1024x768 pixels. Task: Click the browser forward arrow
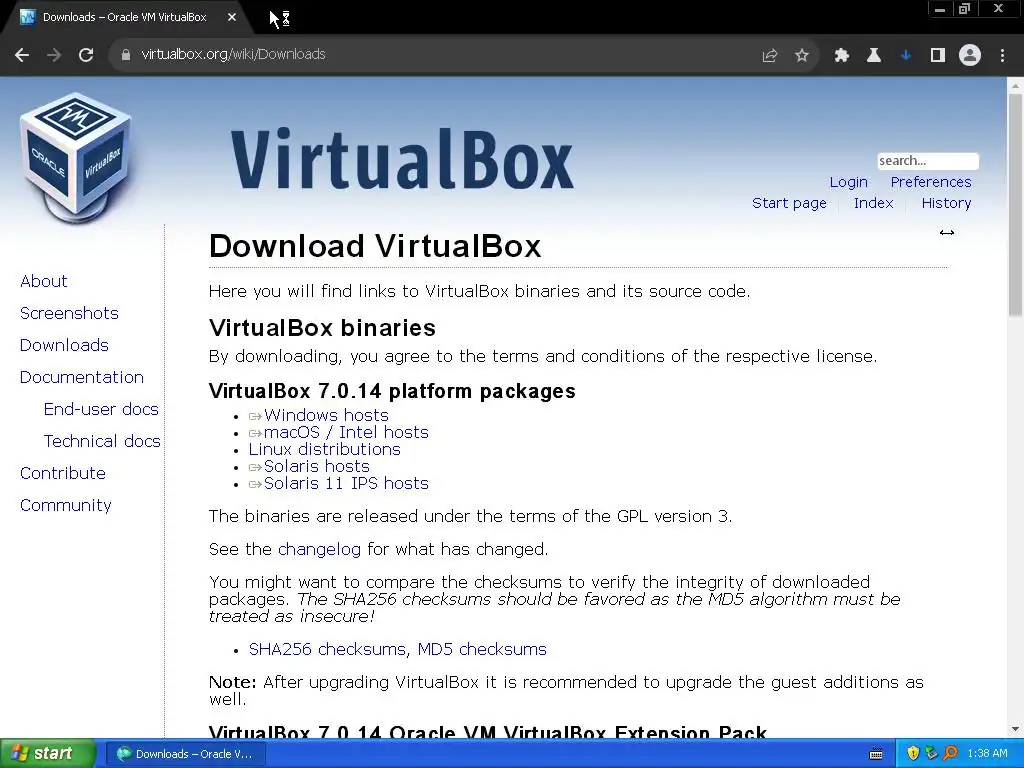54,55
